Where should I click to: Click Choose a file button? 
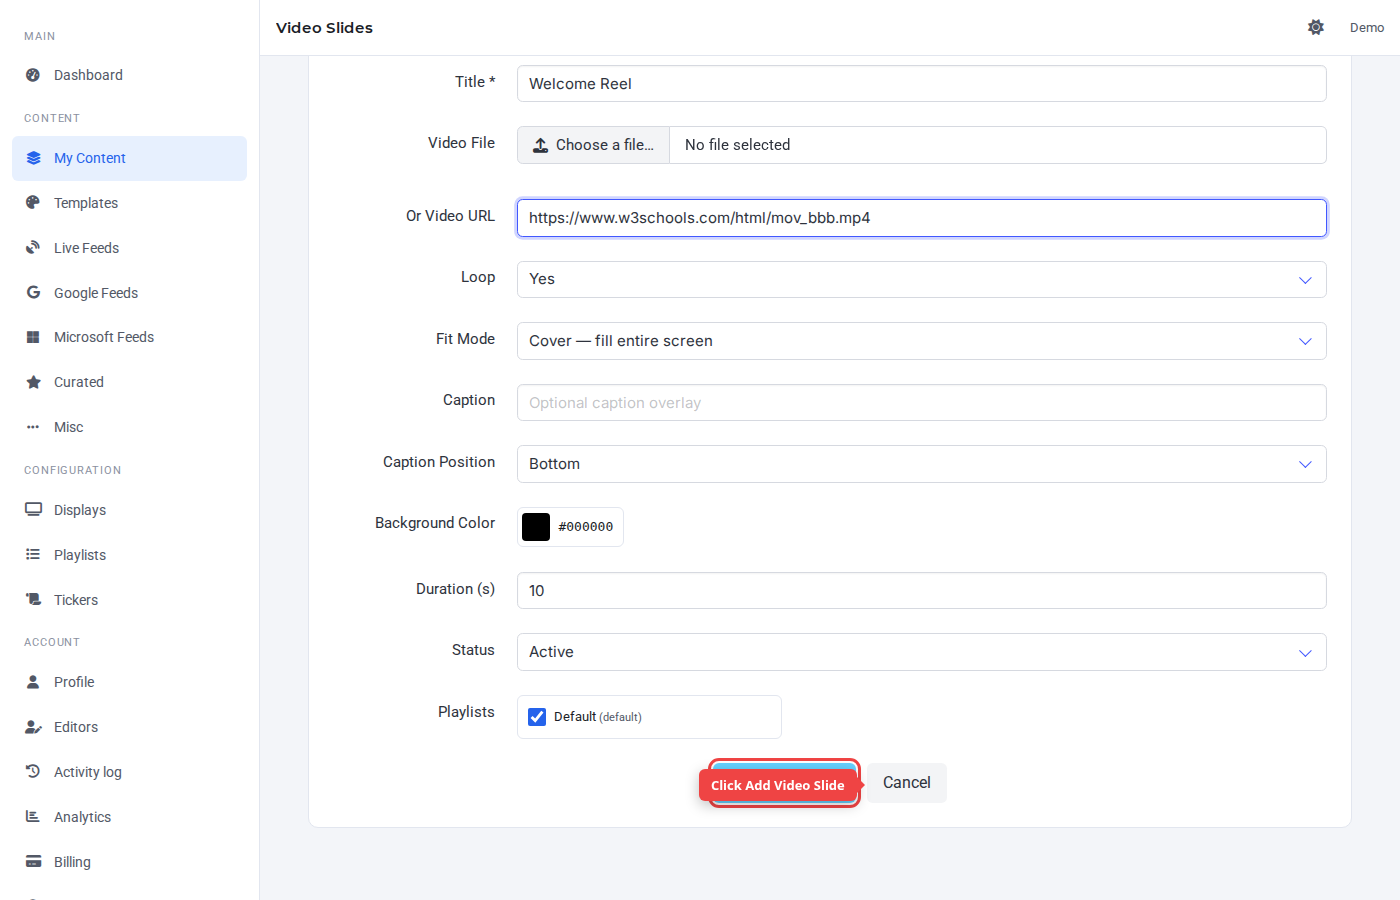[593, 145]
